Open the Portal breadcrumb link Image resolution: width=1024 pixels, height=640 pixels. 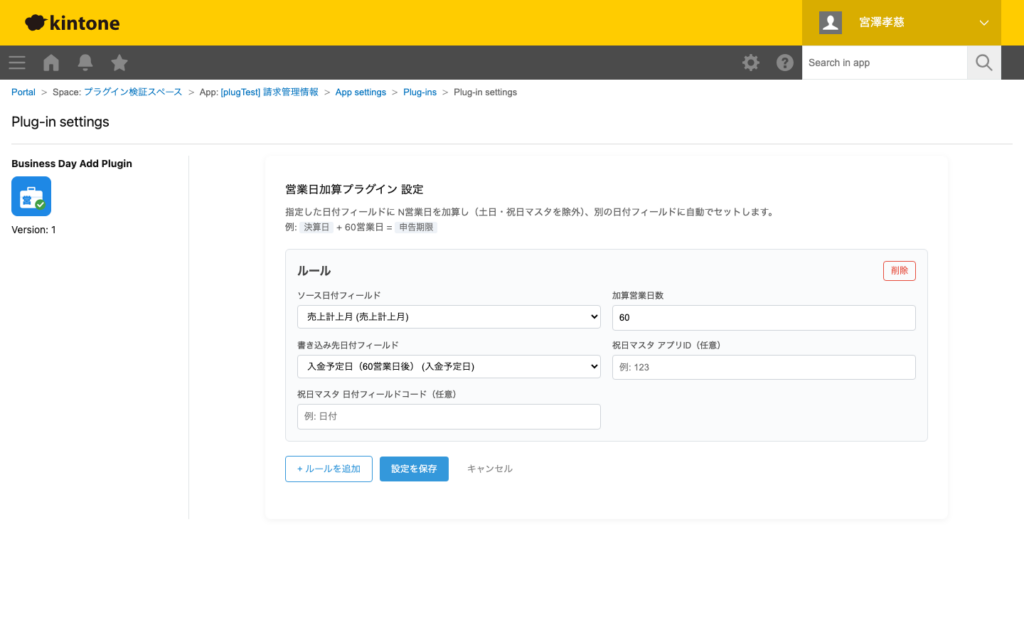coord(22,91)
